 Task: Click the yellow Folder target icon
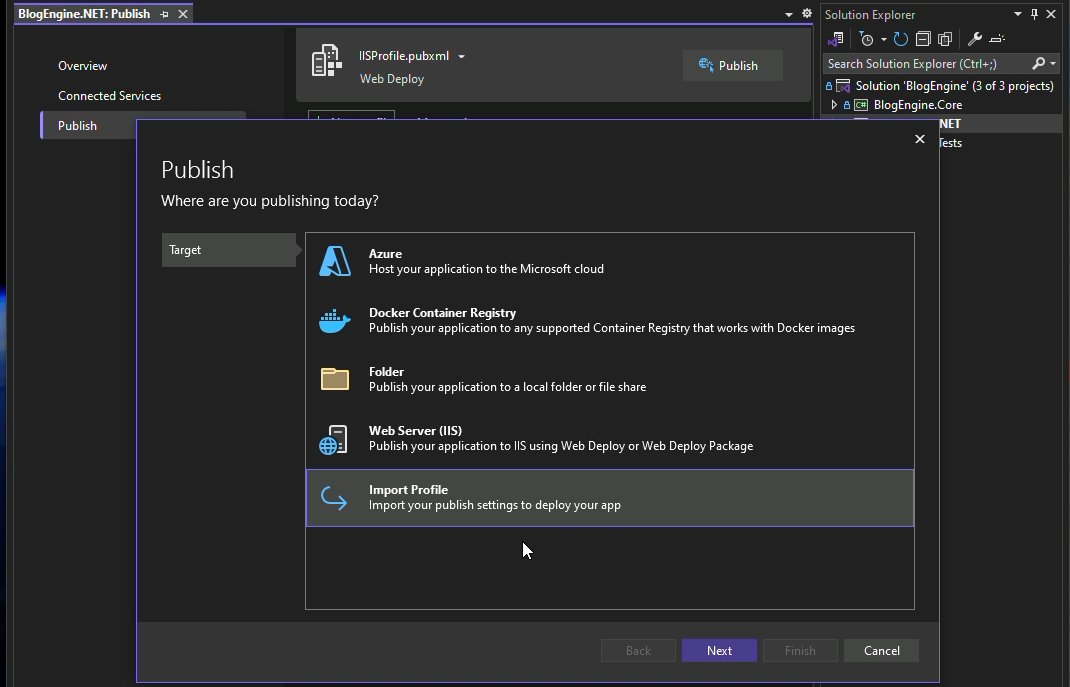(x=335, y=379)
